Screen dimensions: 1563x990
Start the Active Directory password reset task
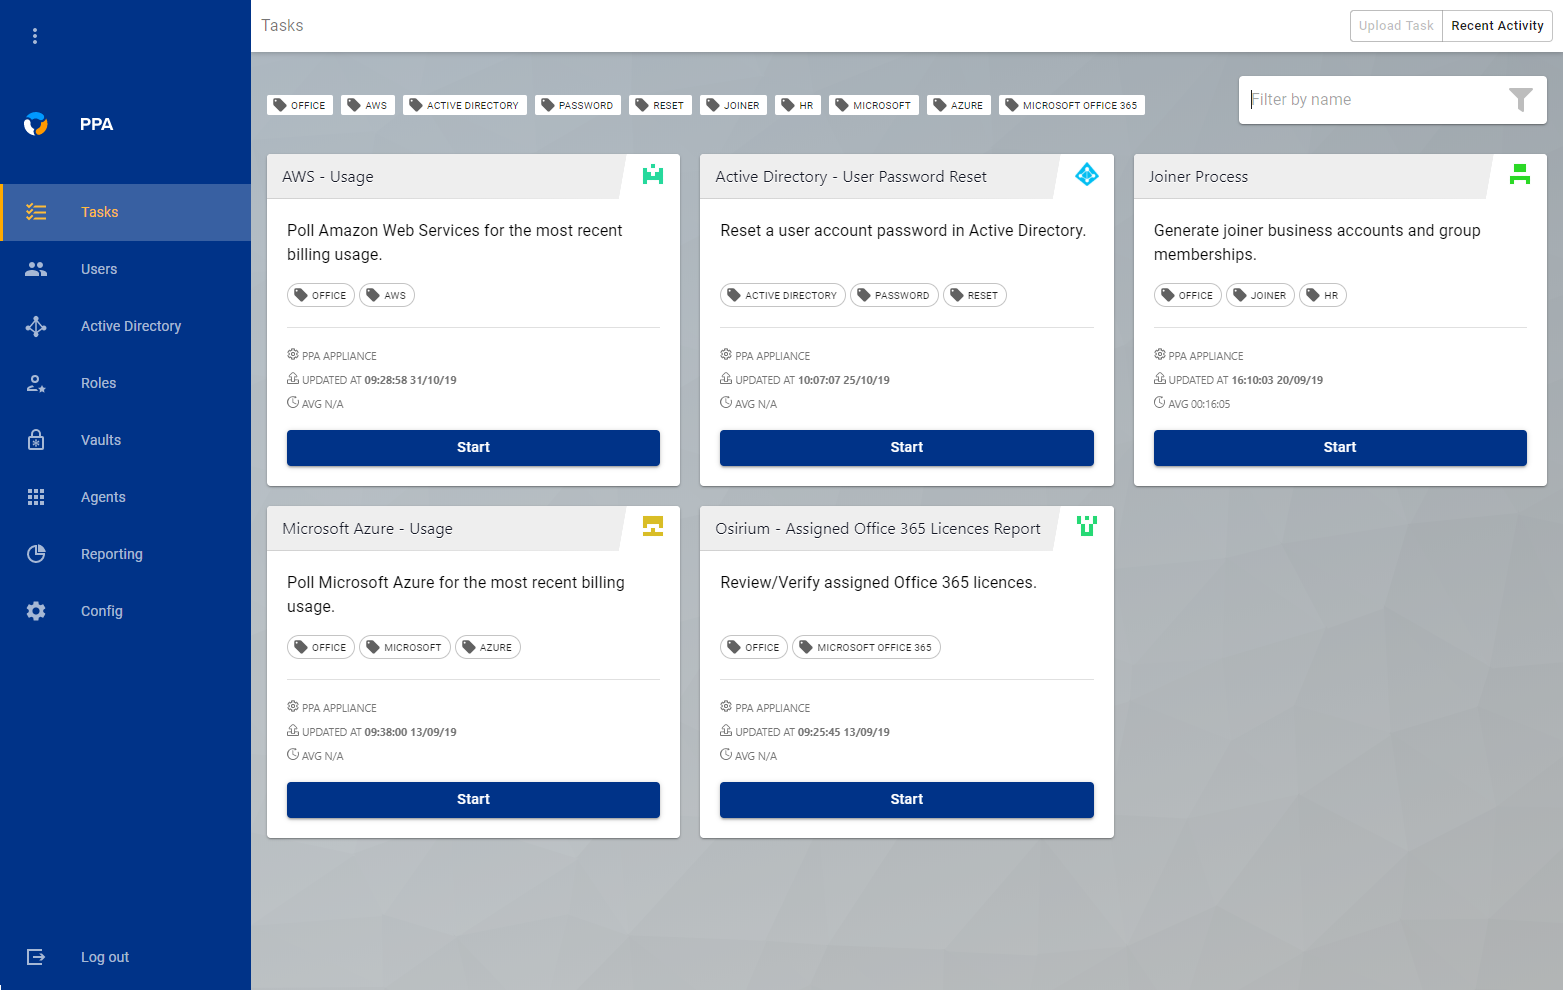[907, 448]
